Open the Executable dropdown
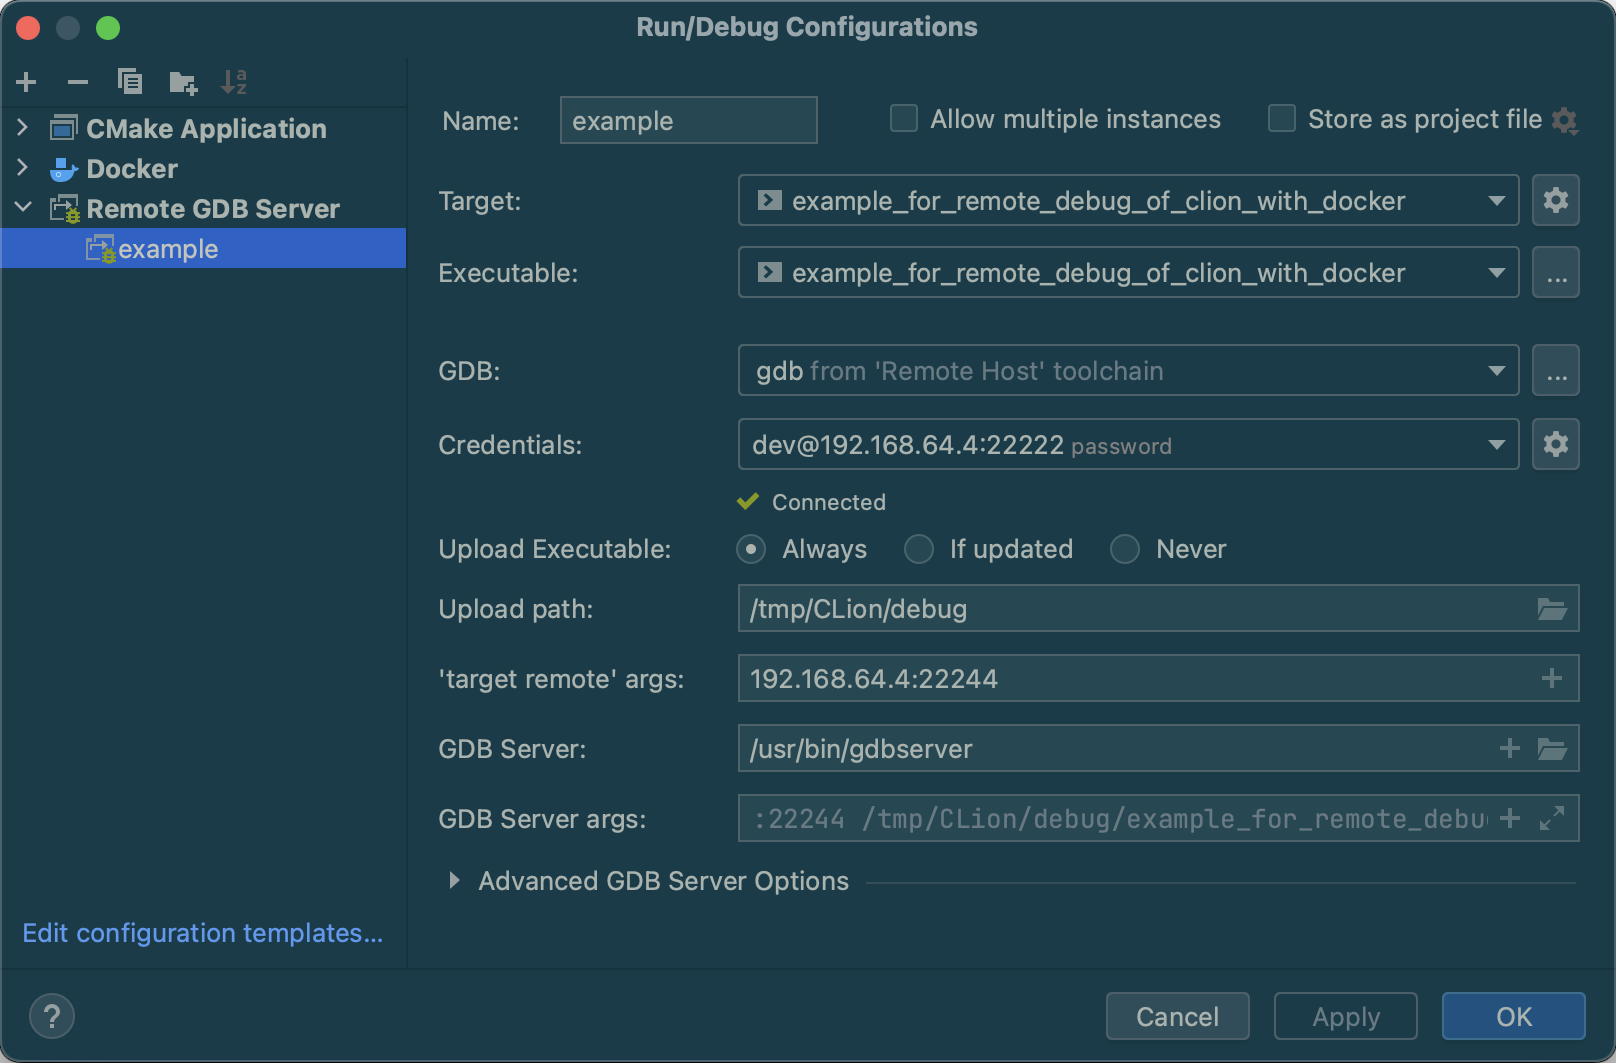 tap(1129, 272)
